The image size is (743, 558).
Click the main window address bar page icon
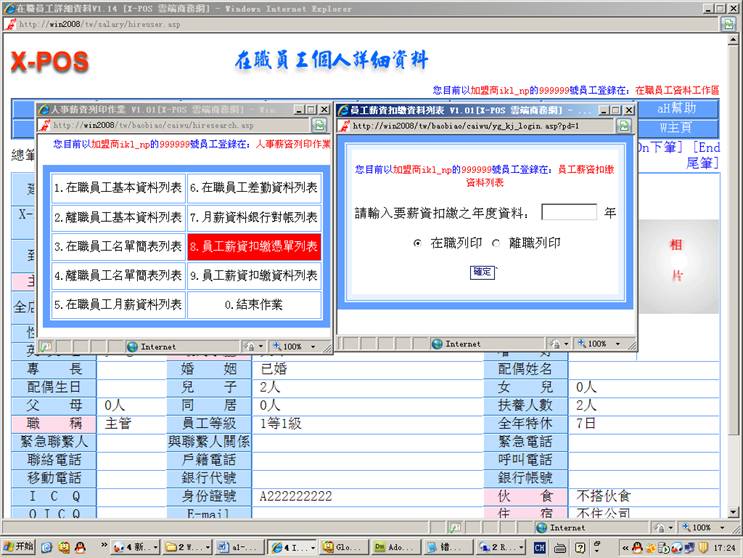pyautogui.click(x=9, y=24)
